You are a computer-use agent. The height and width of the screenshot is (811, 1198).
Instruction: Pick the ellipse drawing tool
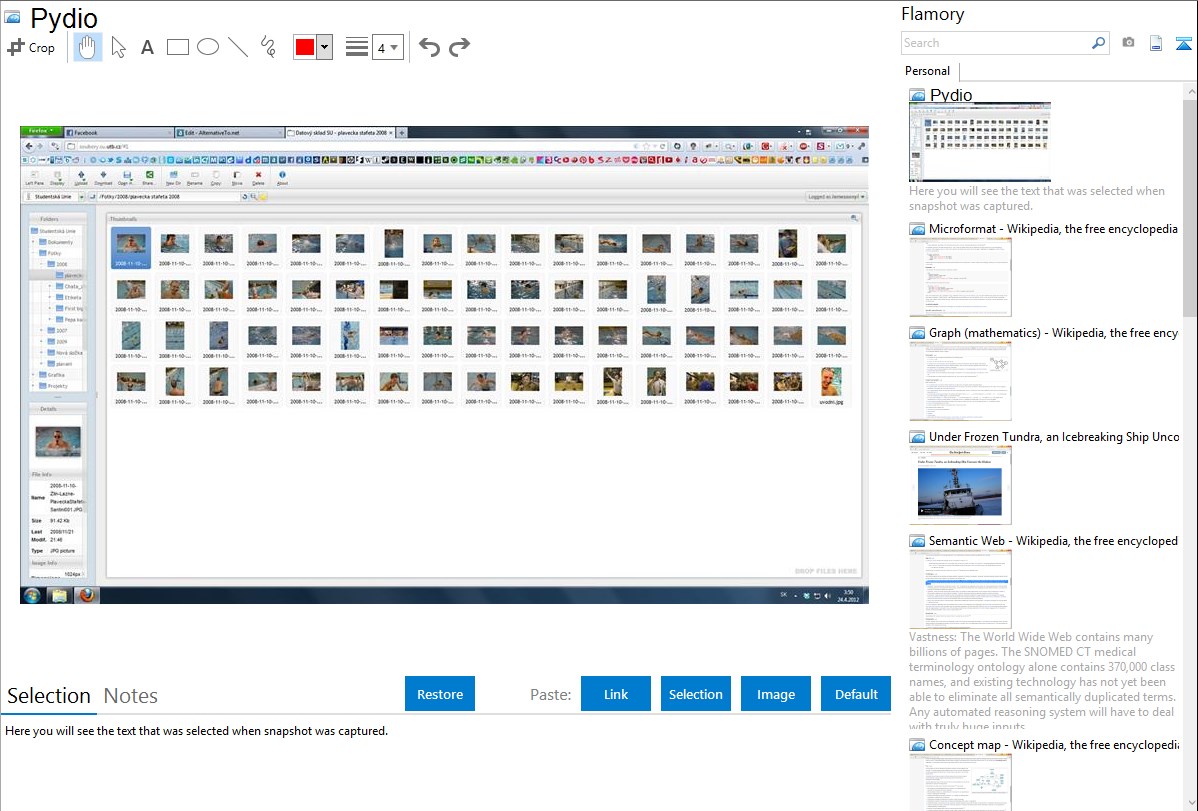pyautogui.click(x=208, y=47)
